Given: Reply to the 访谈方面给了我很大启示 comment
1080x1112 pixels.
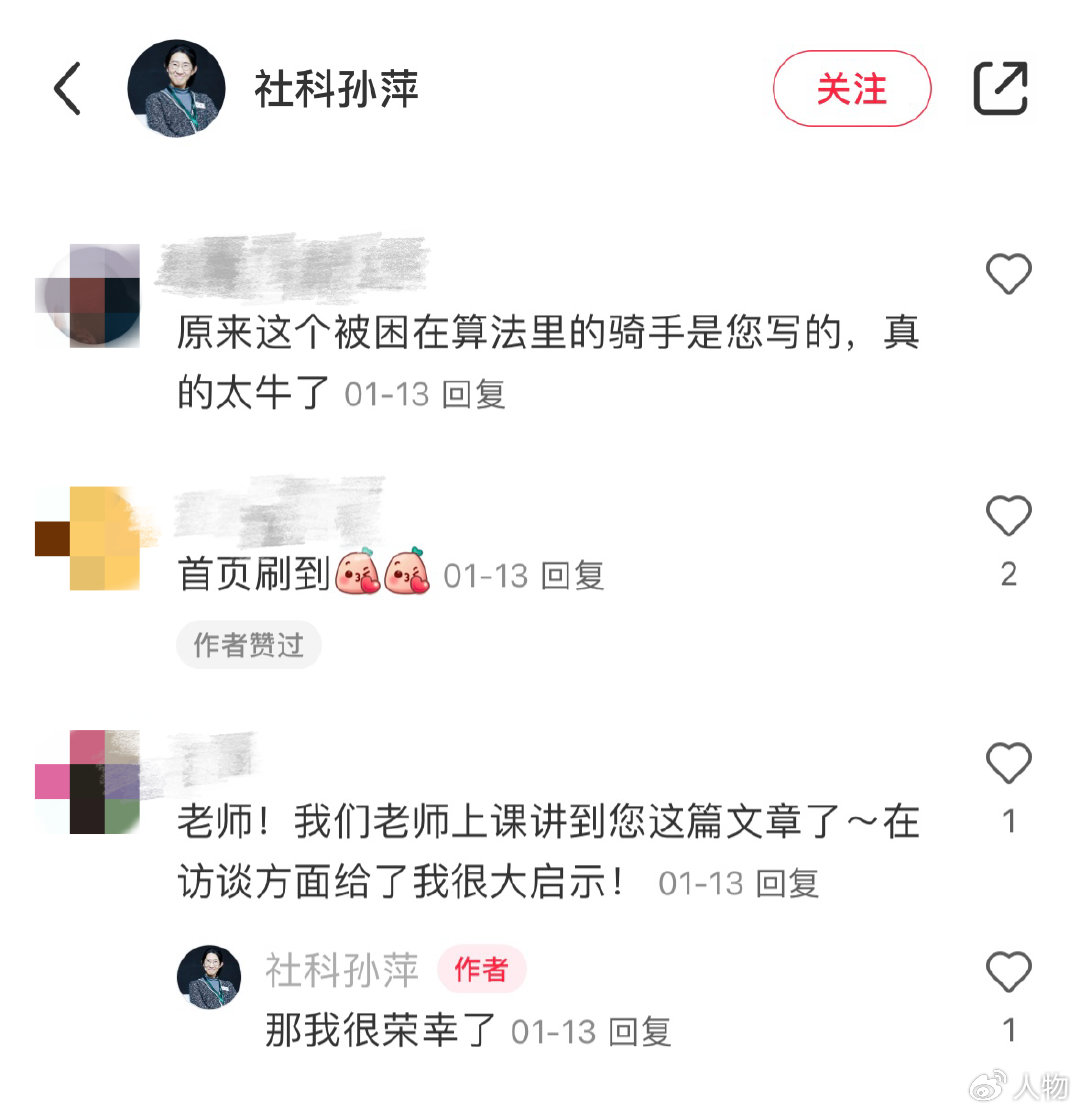Looking at the screenshot, I should tap(787, 884).
